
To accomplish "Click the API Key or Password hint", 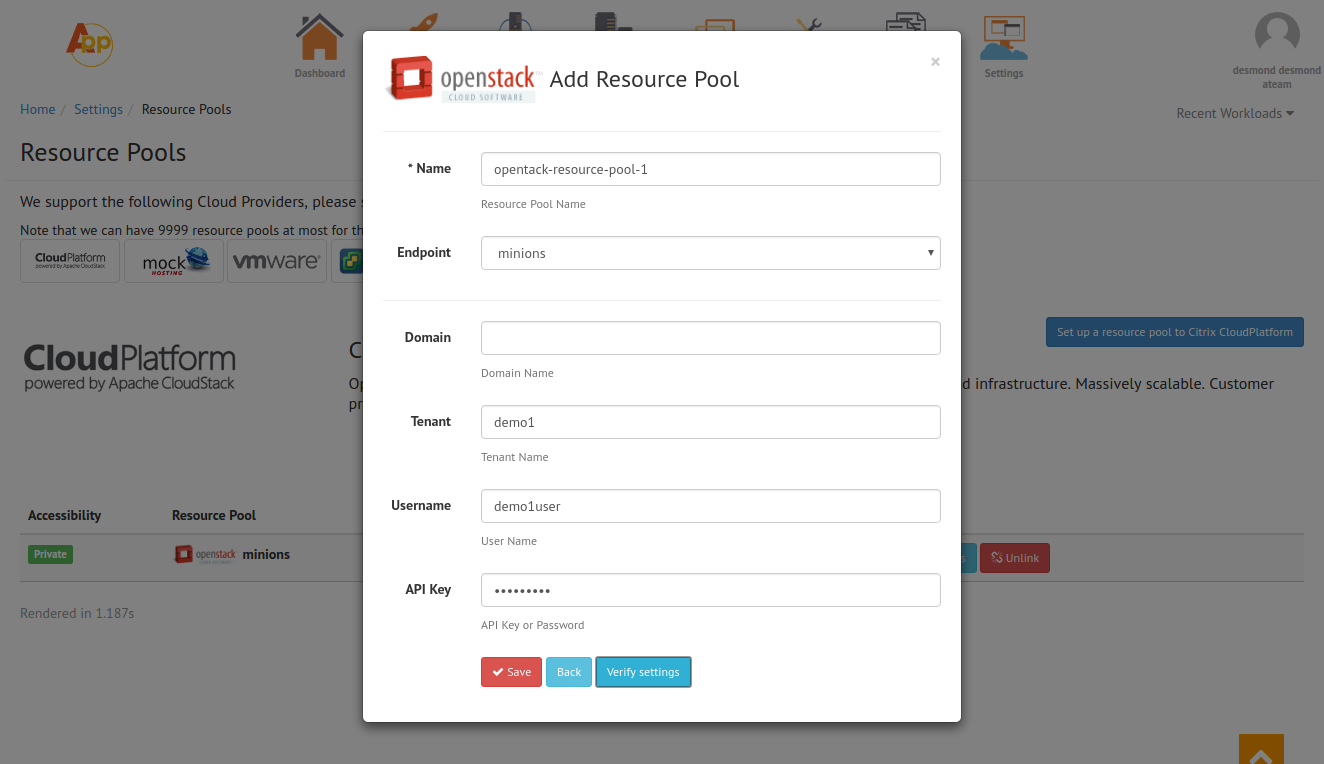I will click(x=532, y=625).
